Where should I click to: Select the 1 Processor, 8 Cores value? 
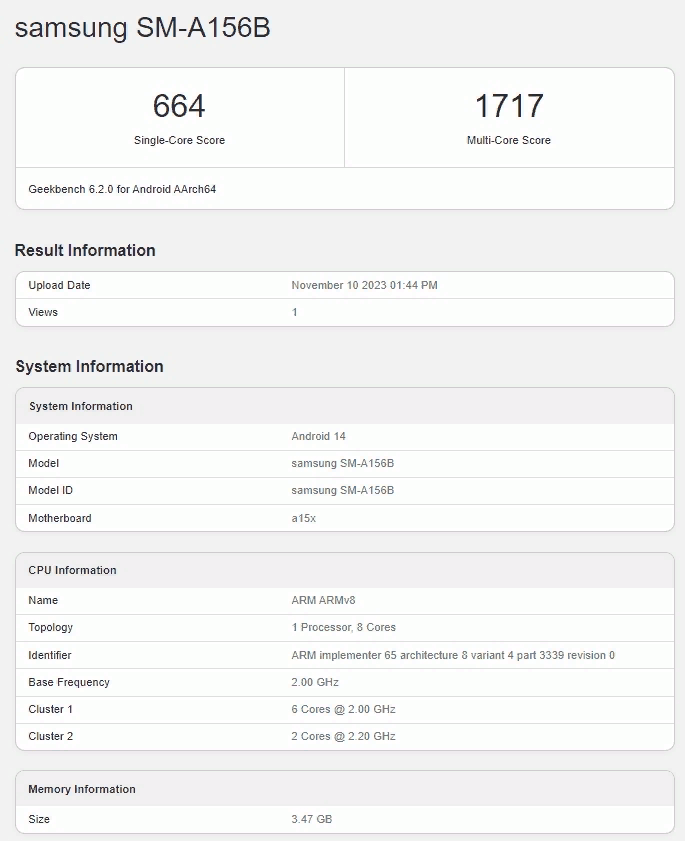344,628
